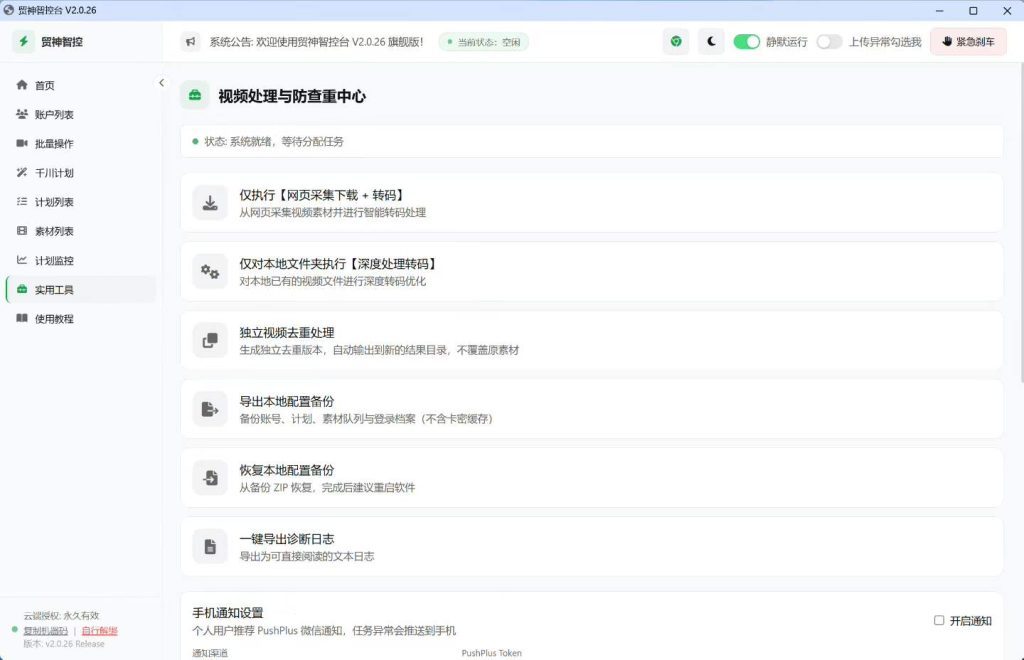
Task: Click the 手机通知设置 heading
Action: 228,613
